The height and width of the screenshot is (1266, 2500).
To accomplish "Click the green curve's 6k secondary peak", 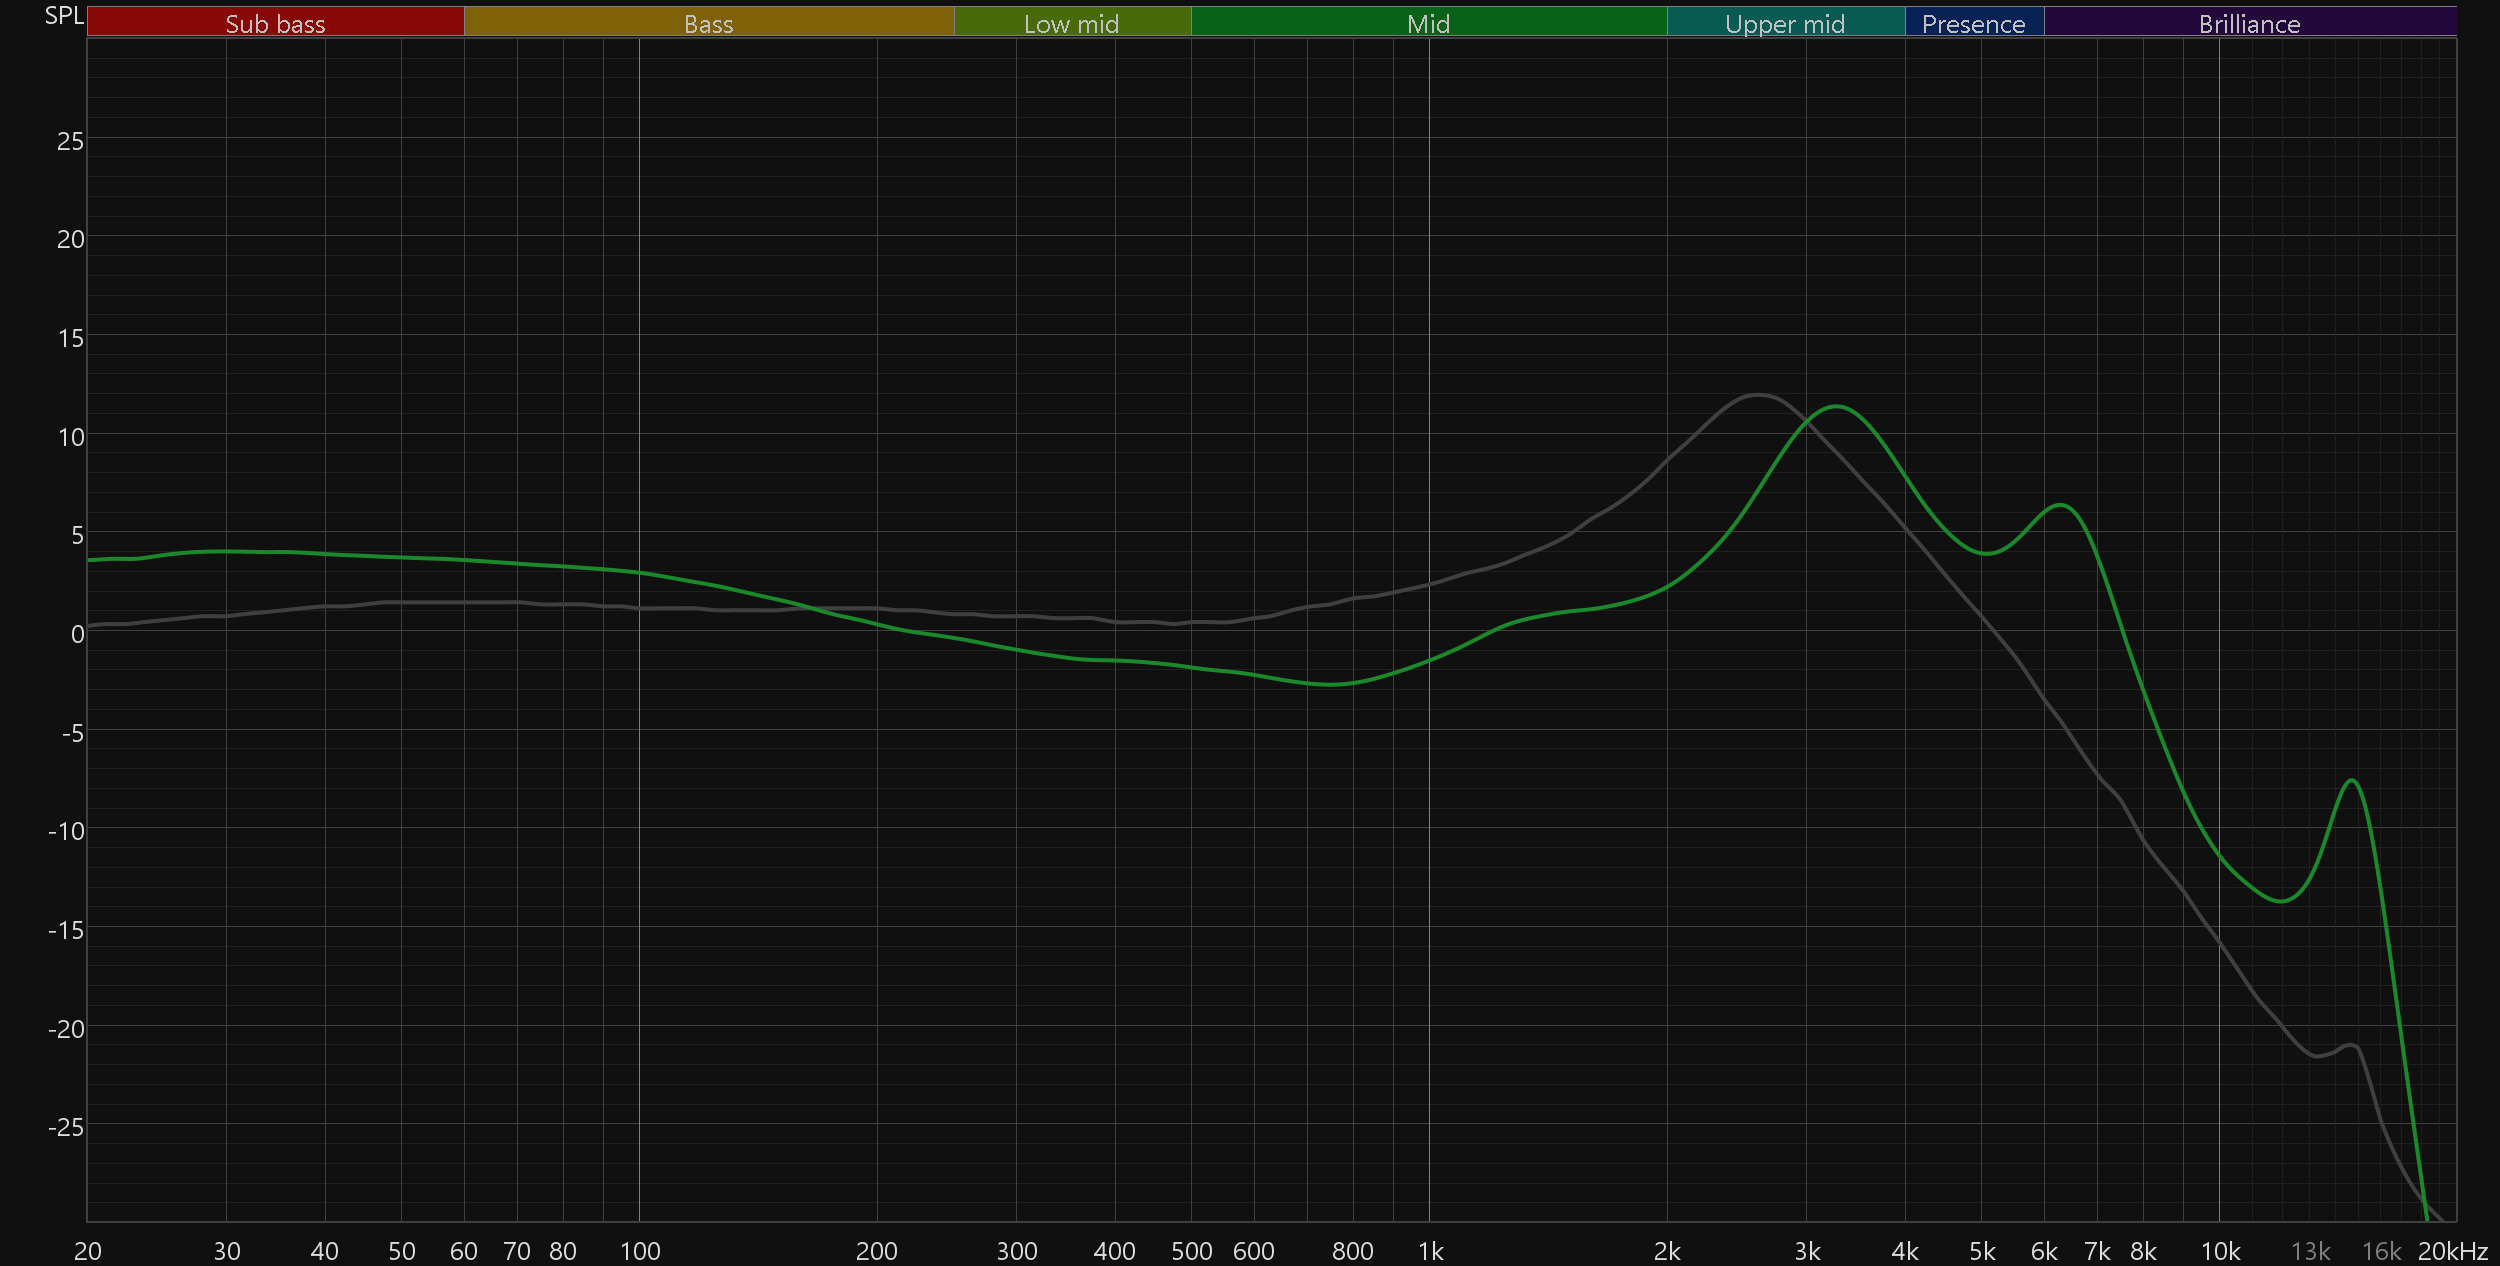I will pos(2061,505).
